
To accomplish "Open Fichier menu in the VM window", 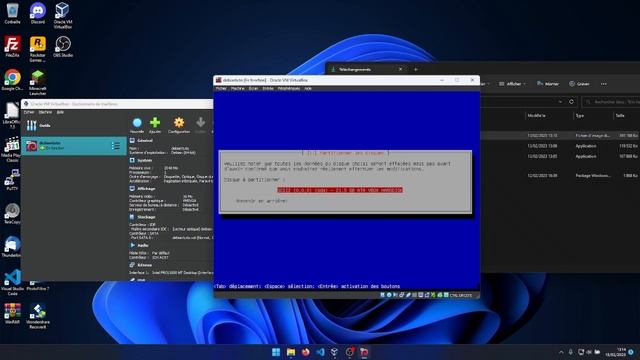I will 221,88.
